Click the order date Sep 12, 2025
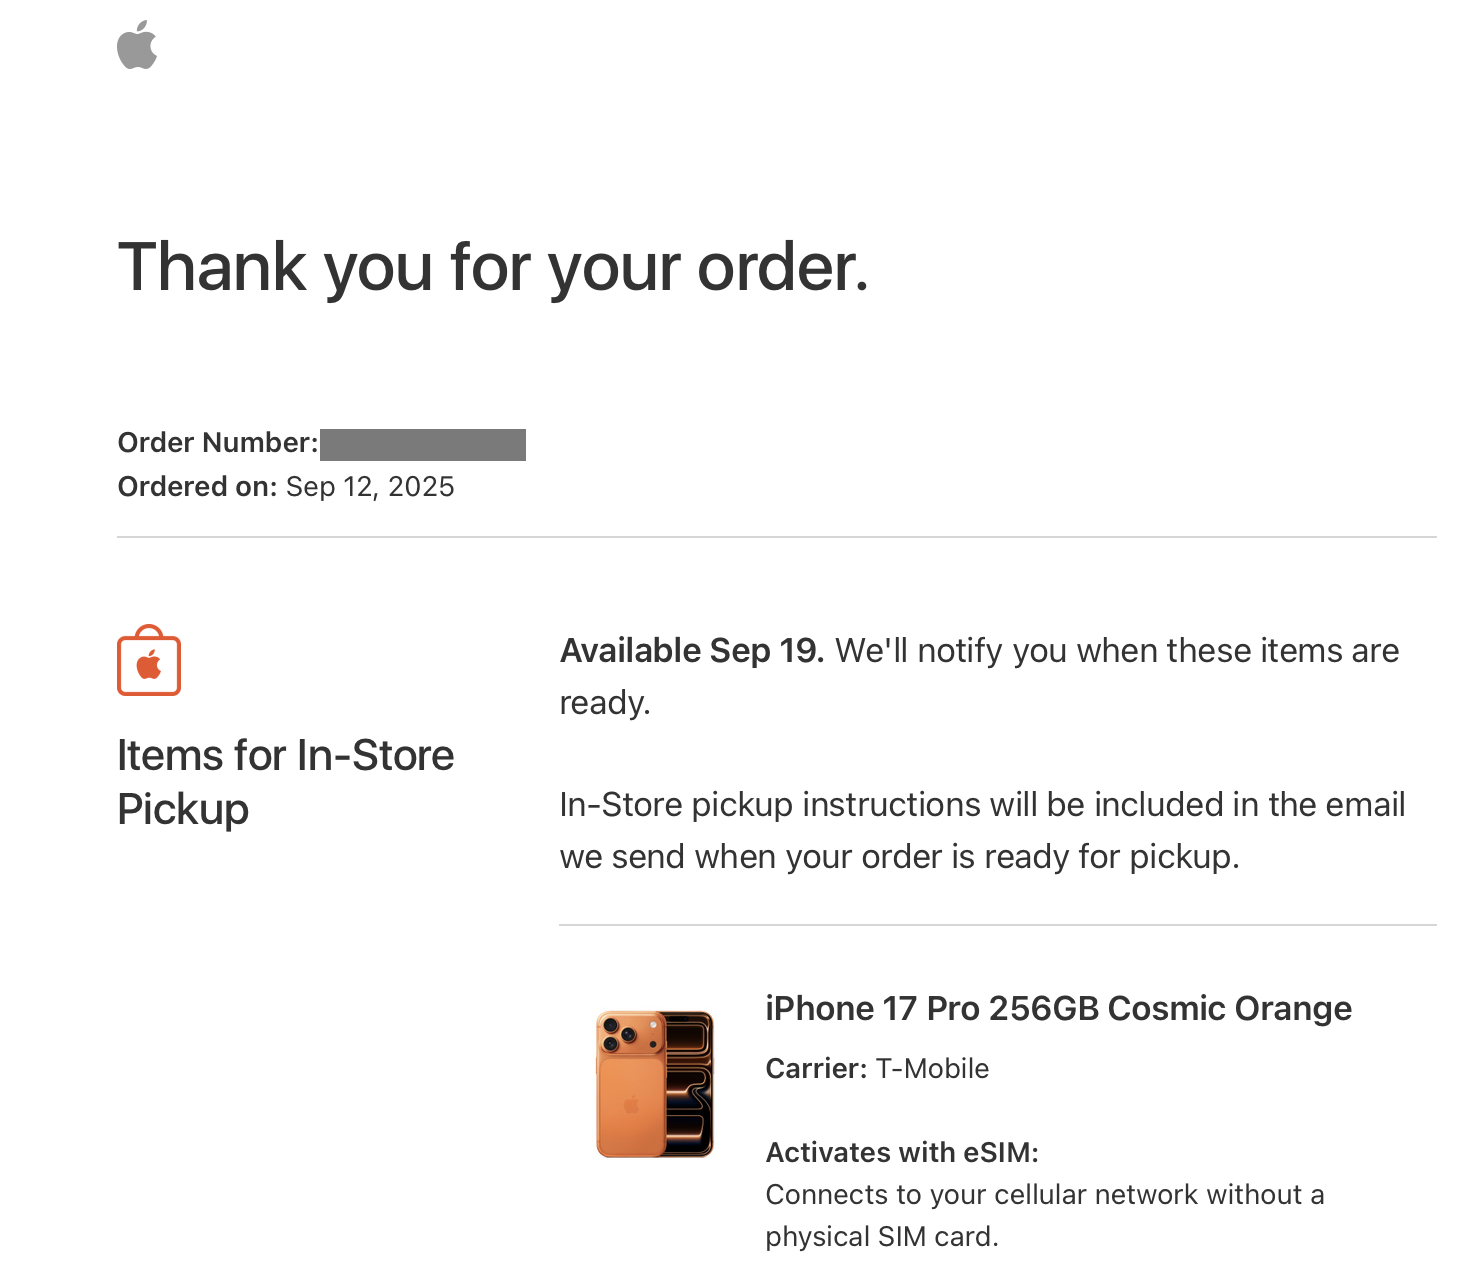Image resolution: width=1468 pixels, height=1282 pixels. (x=370, y=487)
